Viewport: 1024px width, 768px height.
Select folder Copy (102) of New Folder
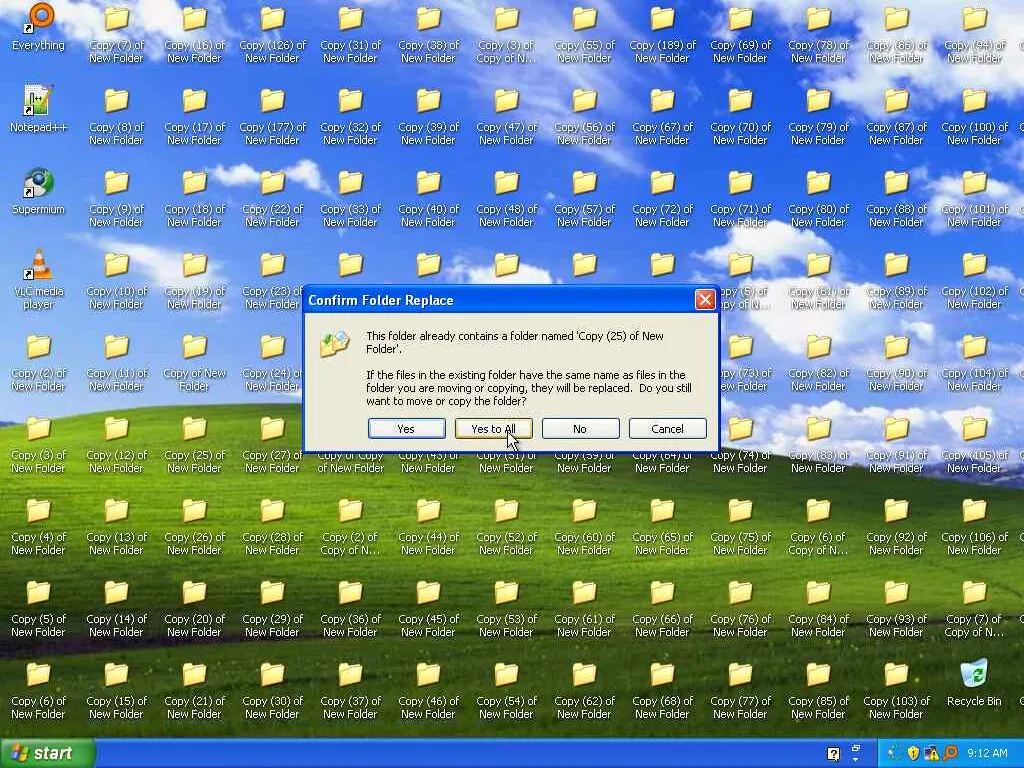coord(974,281)
